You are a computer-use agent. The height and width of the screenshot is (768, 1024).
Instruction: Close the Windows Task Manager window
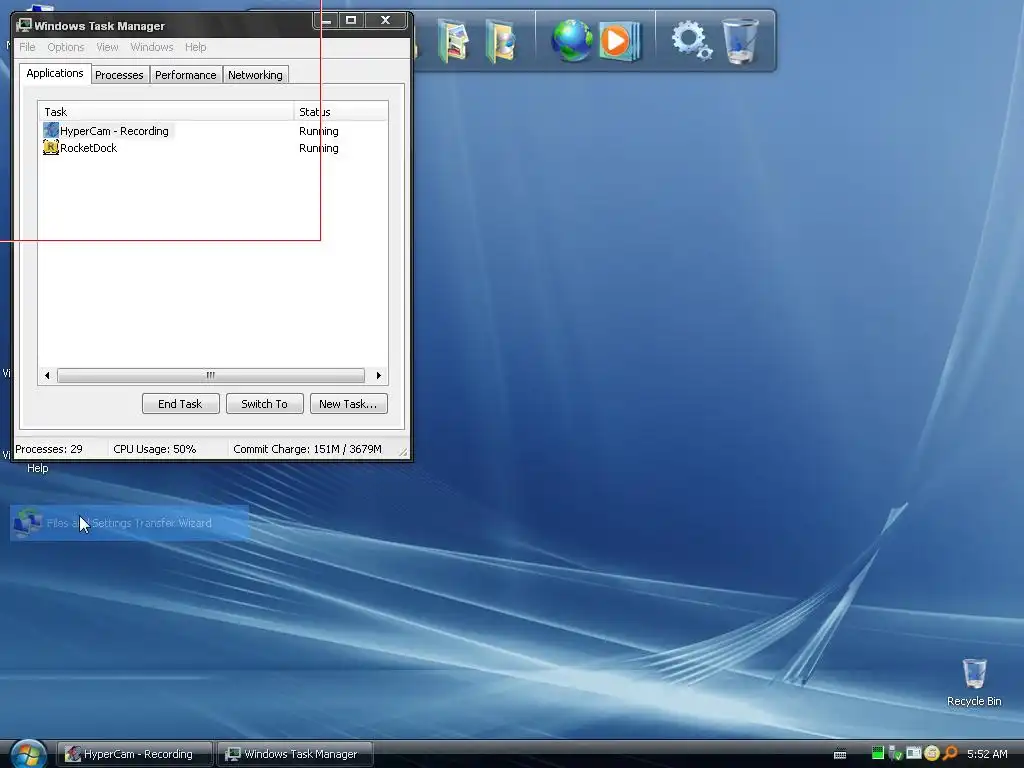385,21
